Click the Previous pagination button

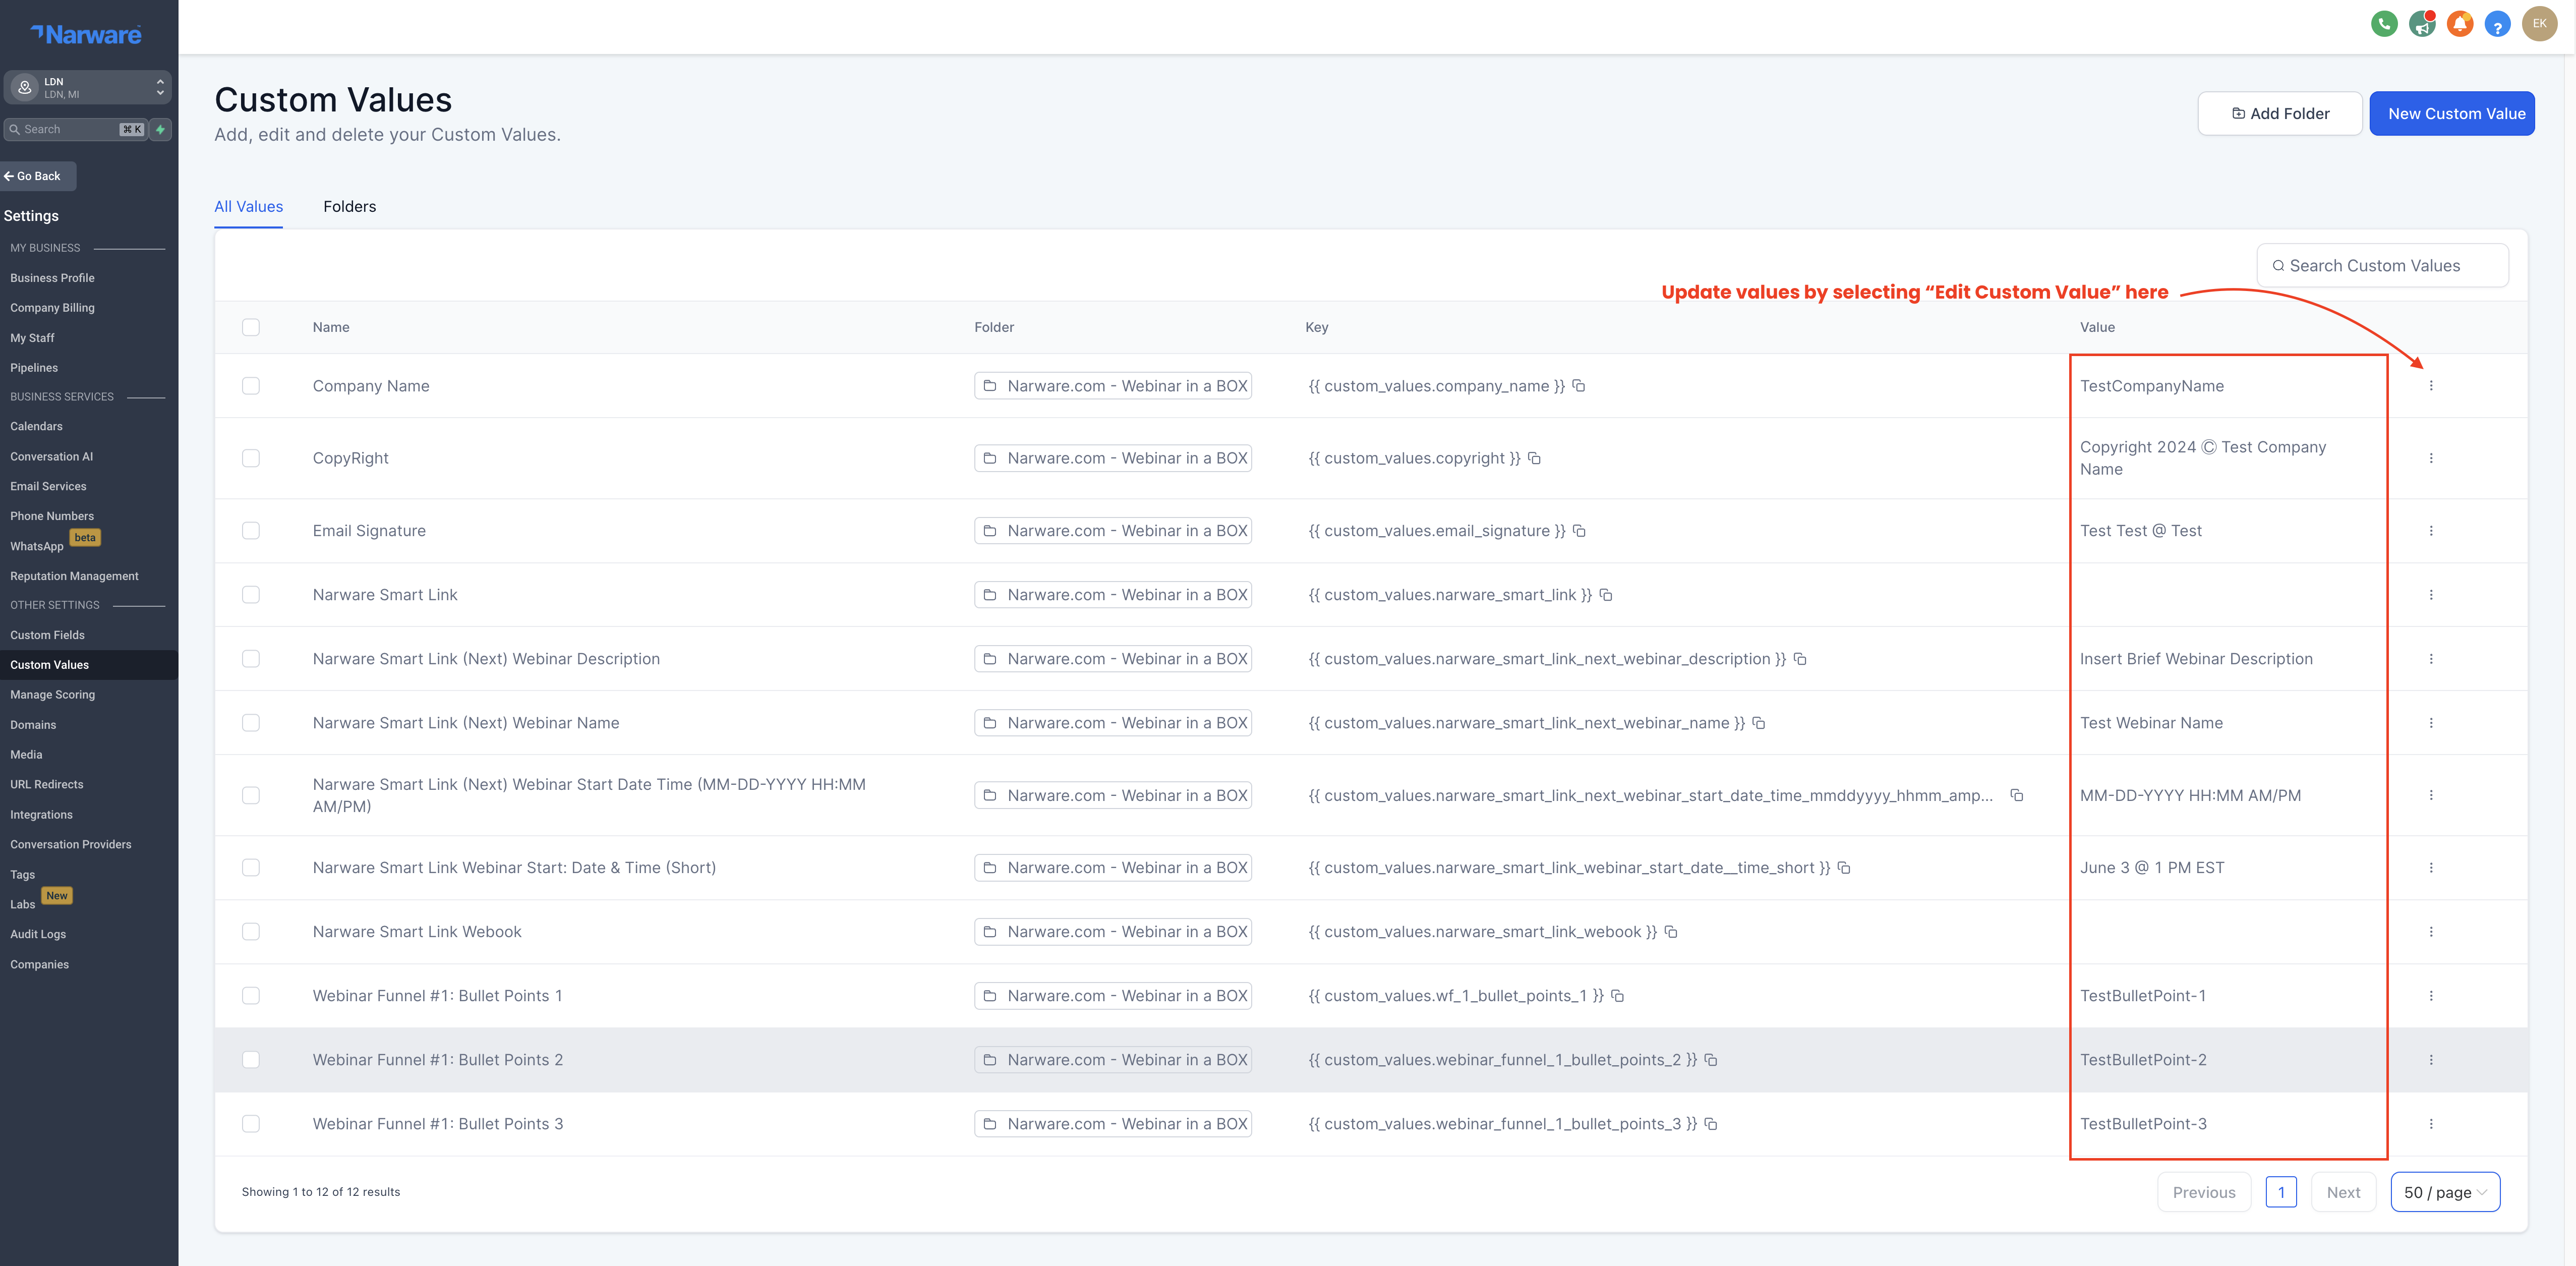tap(2204, 1192)
